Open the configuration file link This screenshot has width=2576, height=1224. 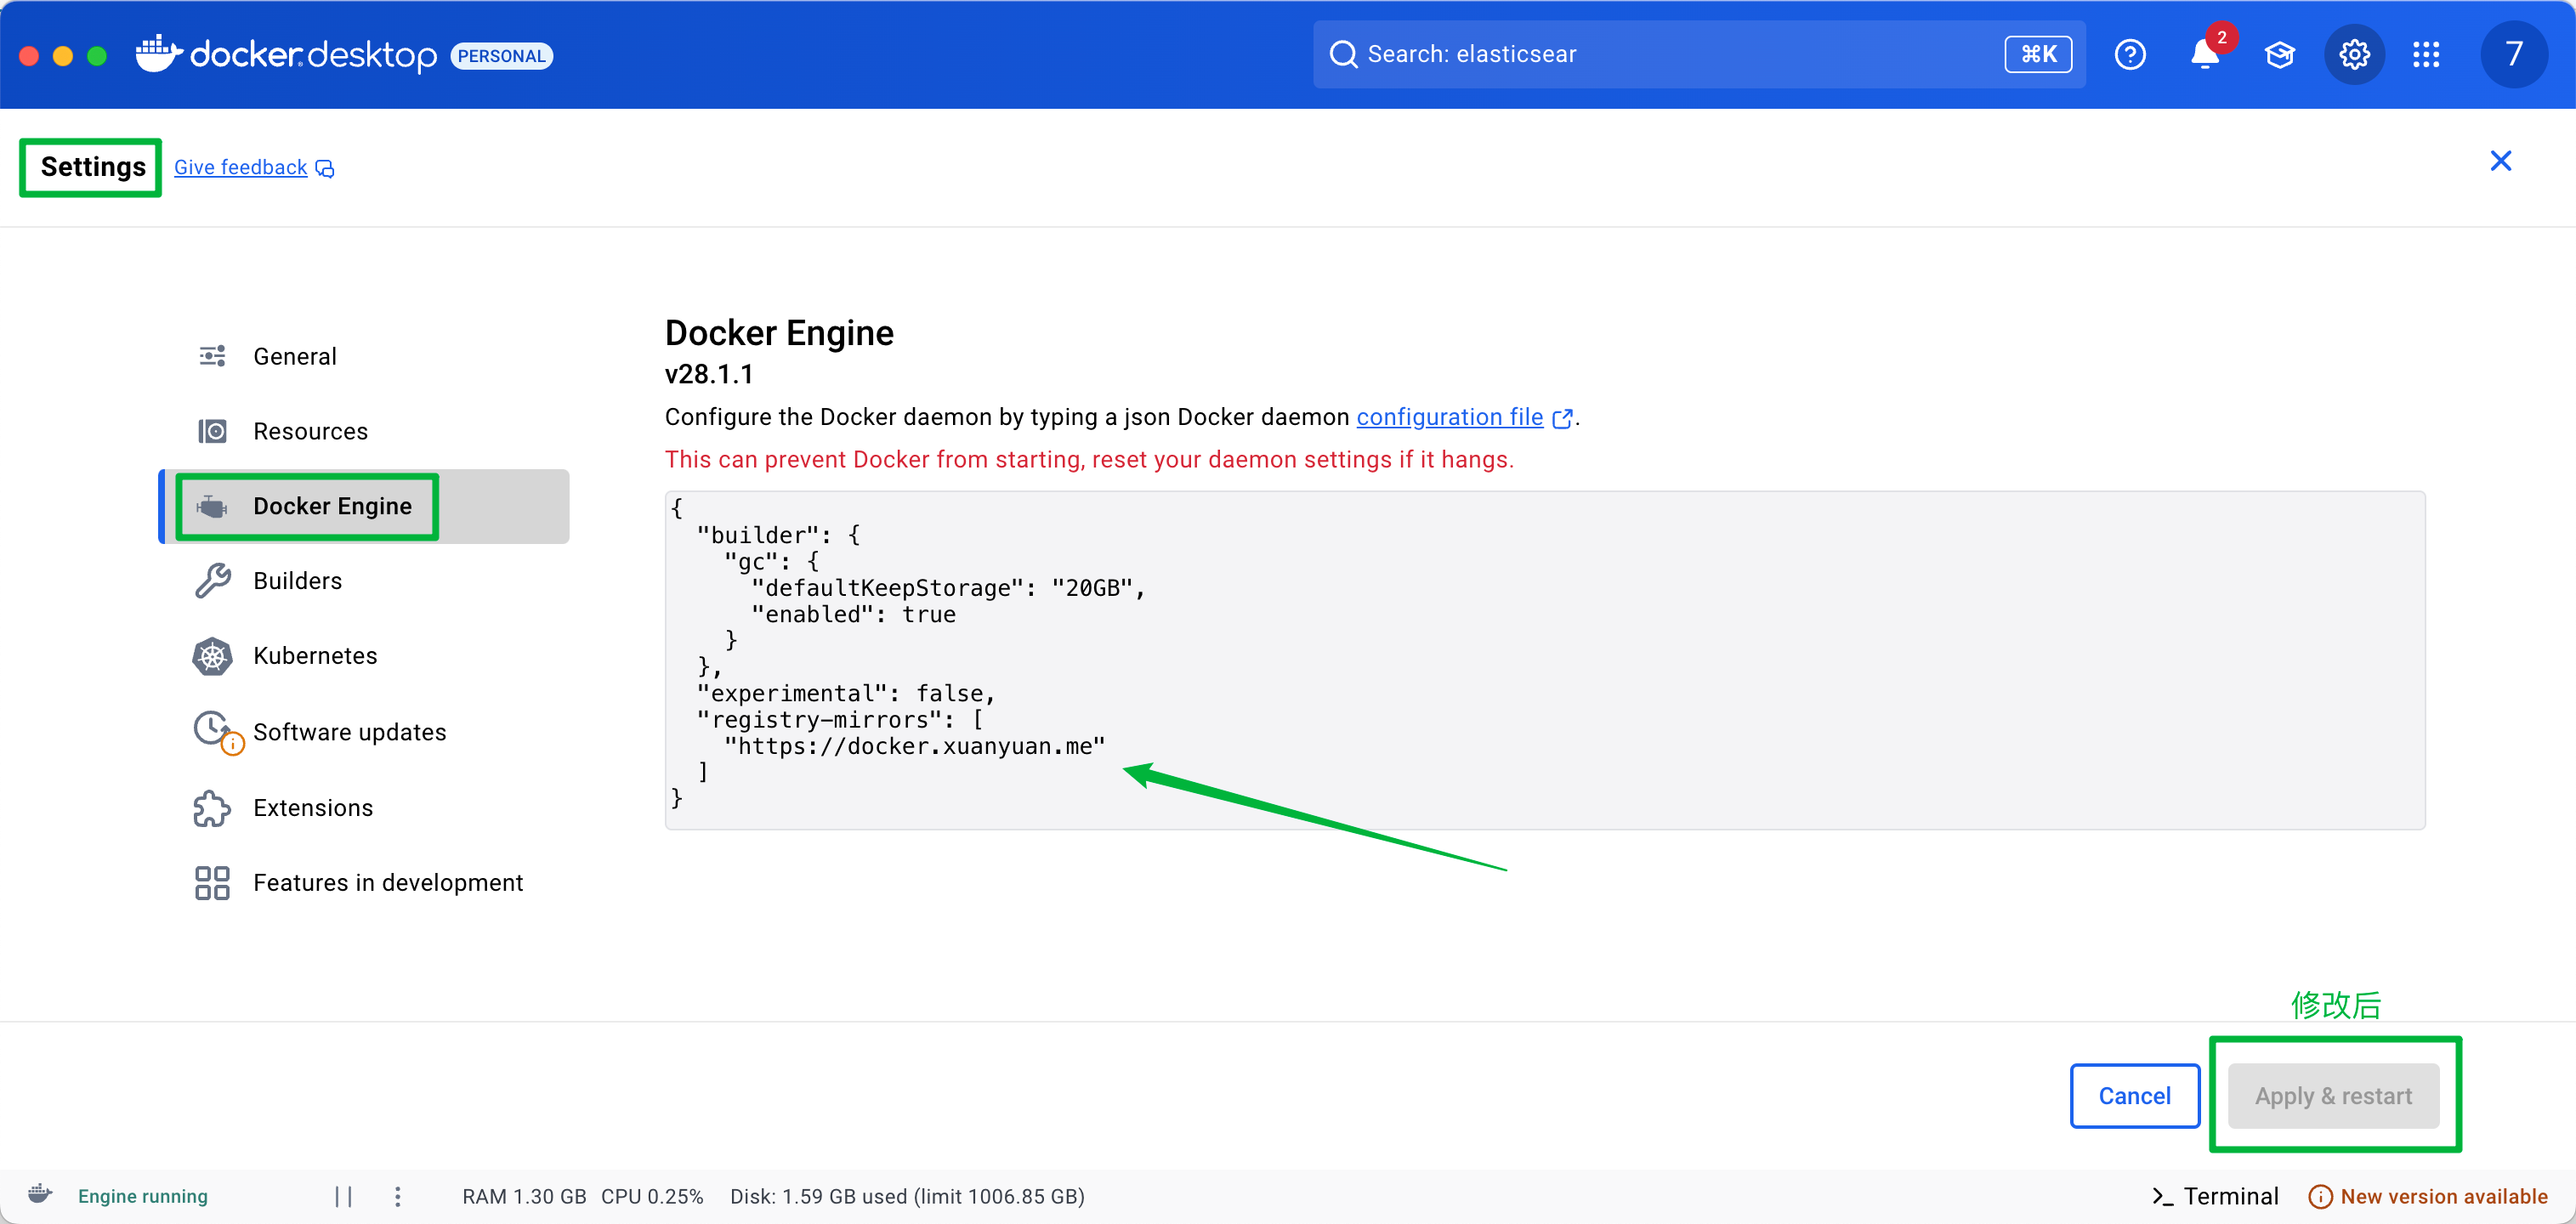1449,416
